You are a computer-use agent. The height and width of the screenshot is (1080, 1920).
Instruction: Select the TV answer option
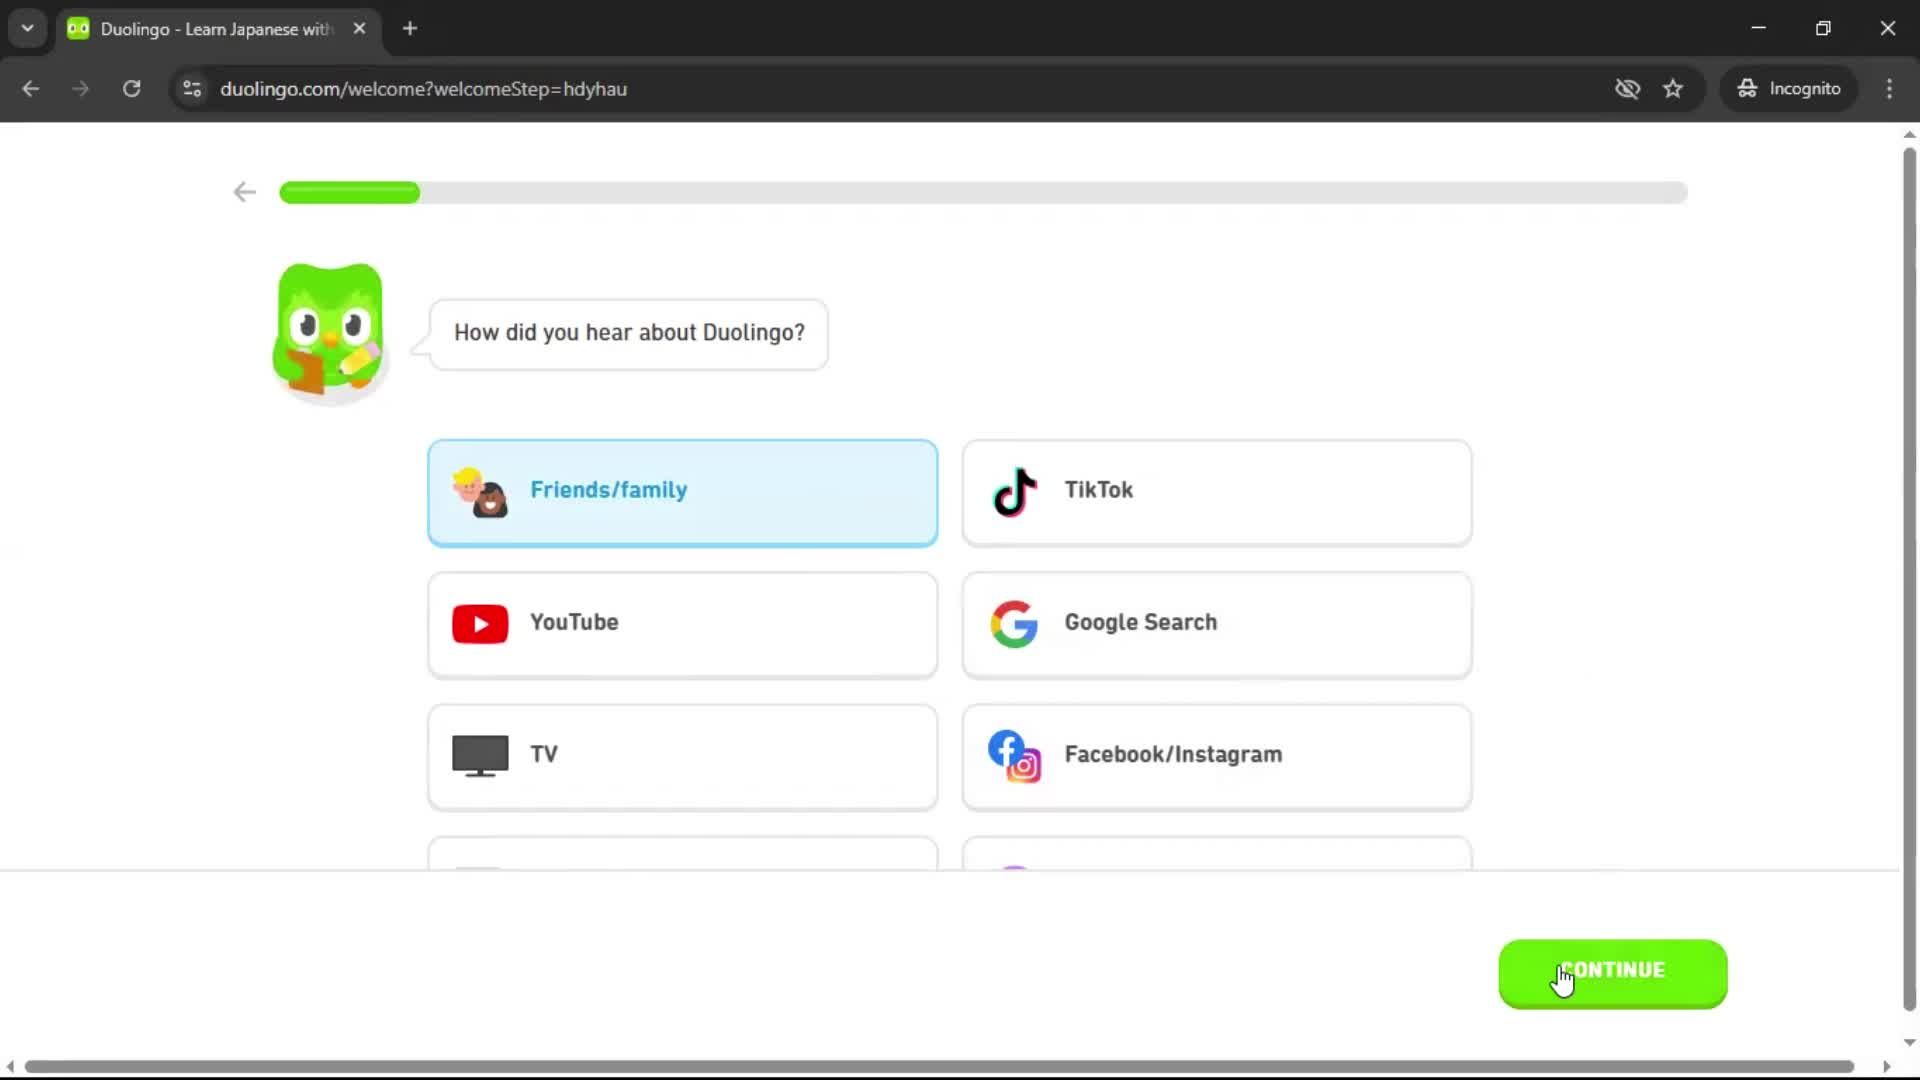683,756
